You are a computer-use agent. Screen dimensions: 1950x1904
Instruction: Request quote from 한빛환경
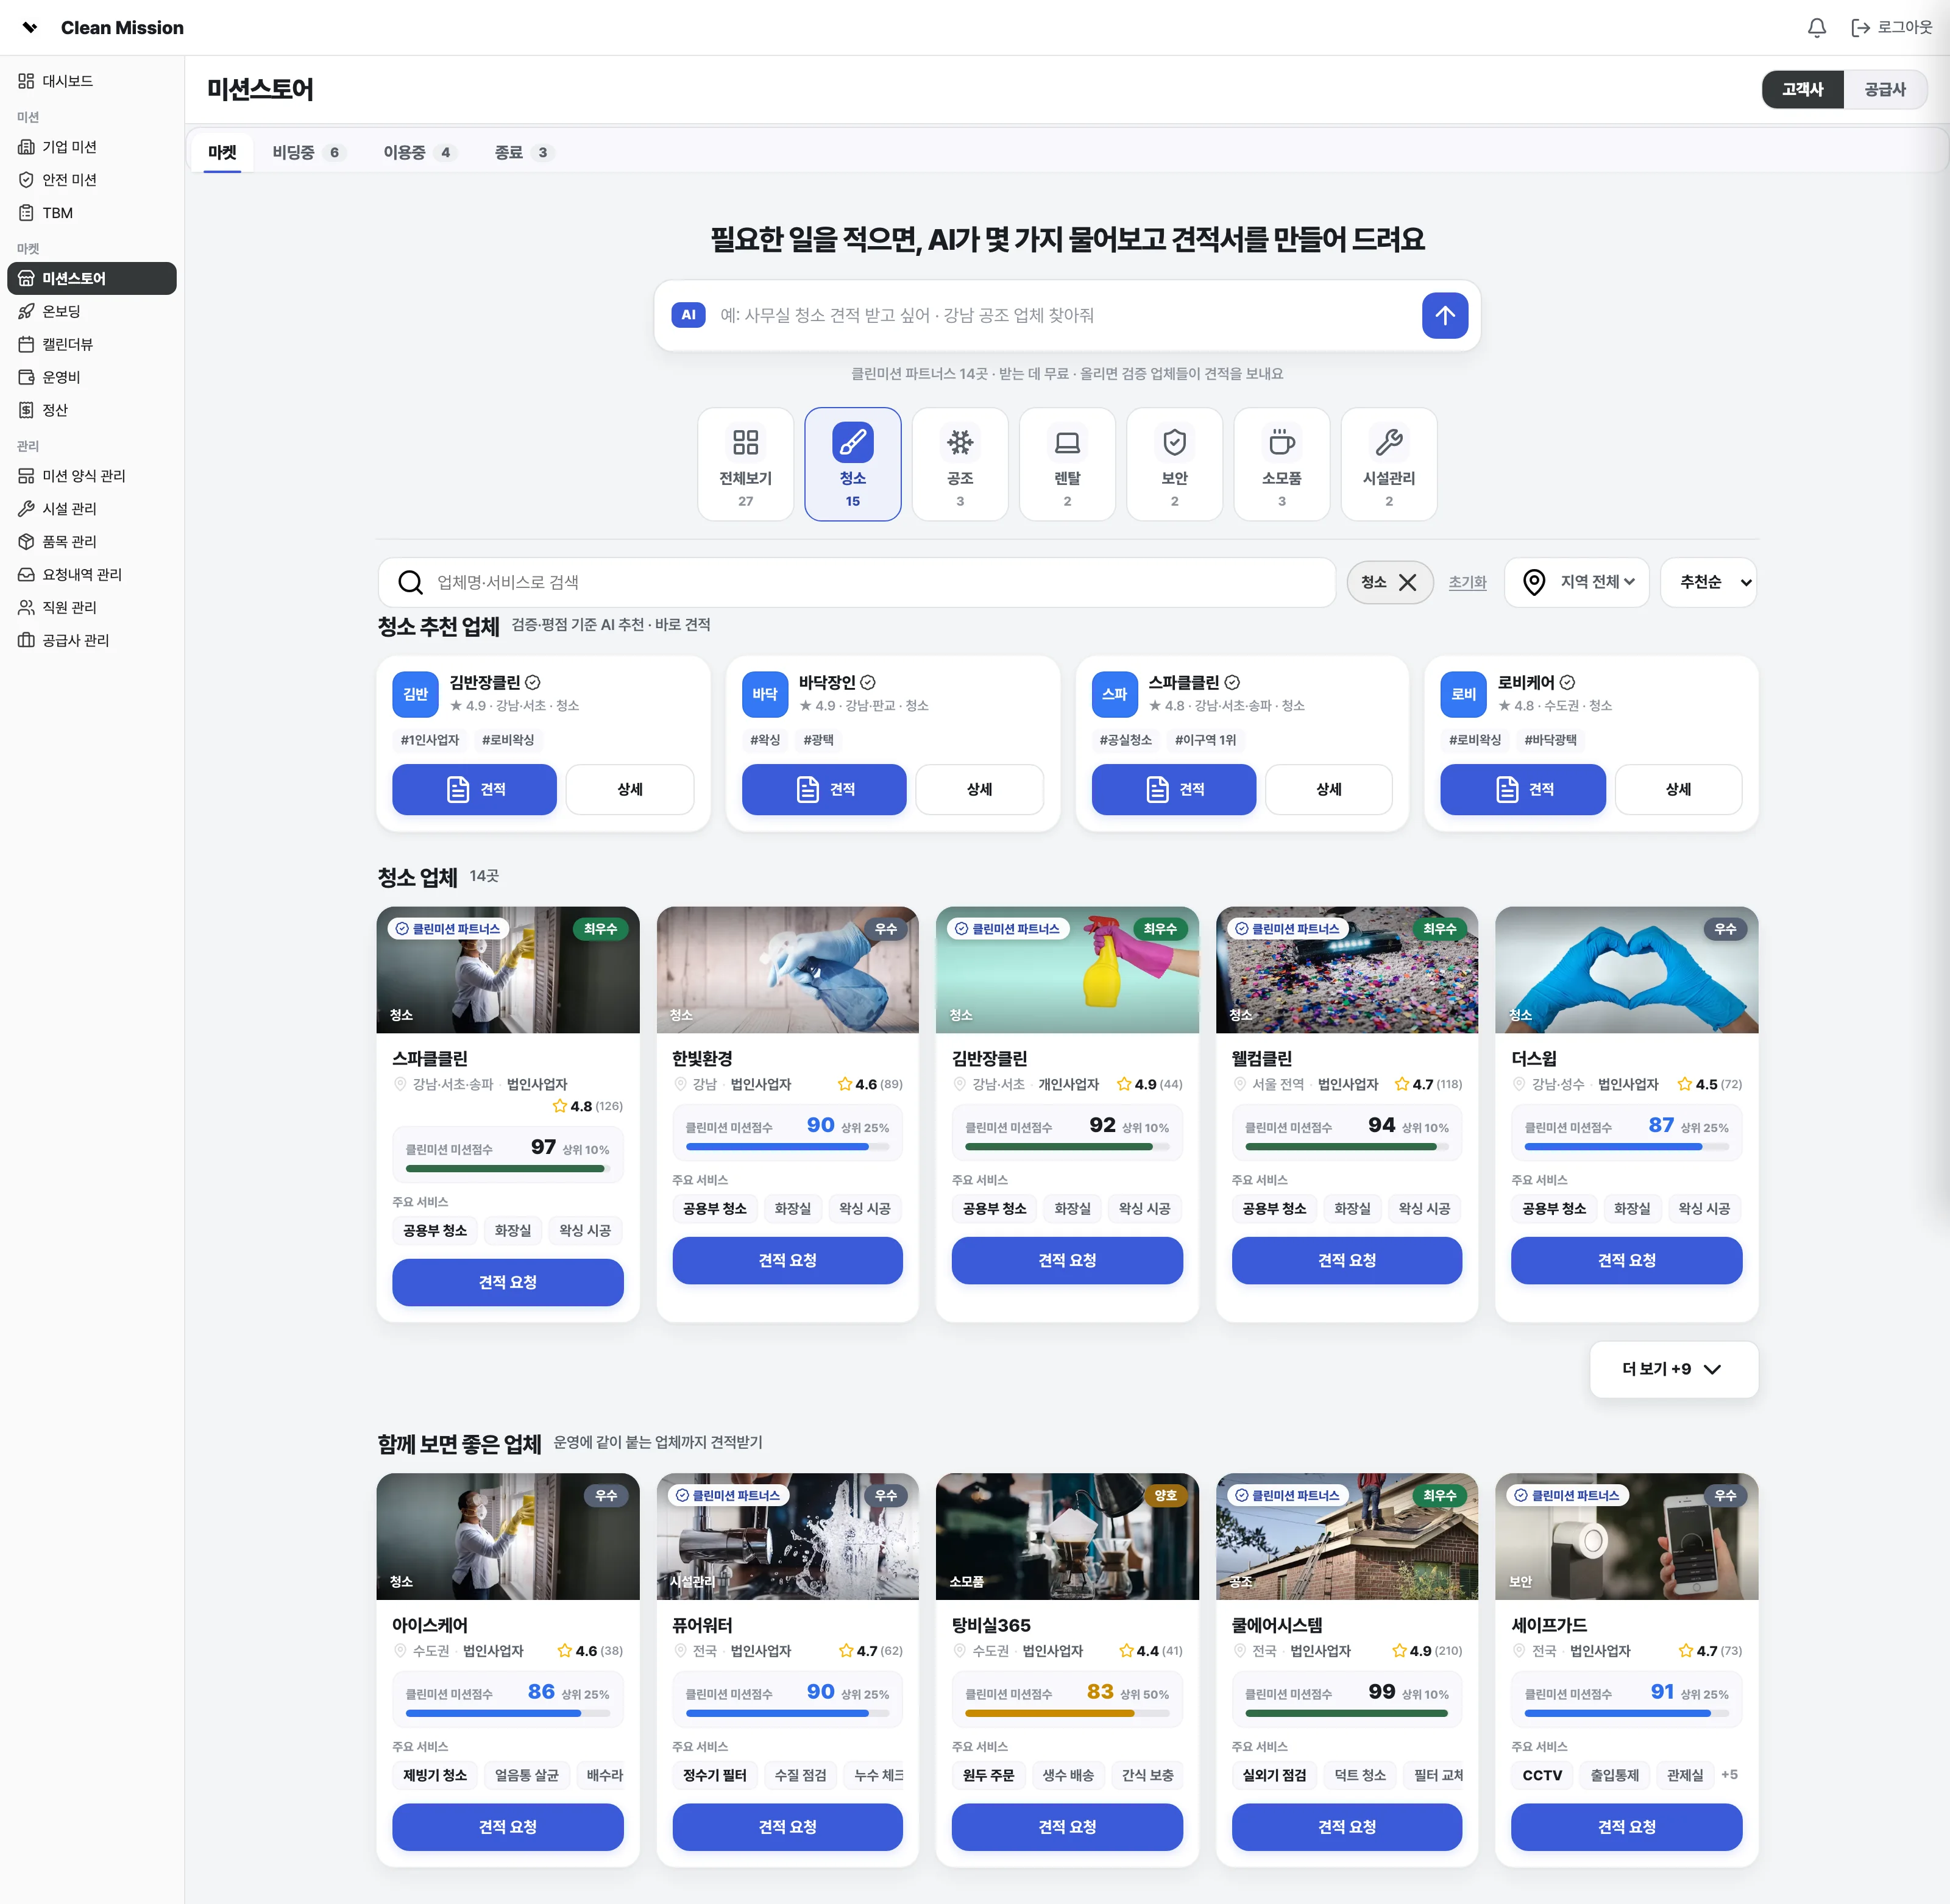[x=787, y=1260]
